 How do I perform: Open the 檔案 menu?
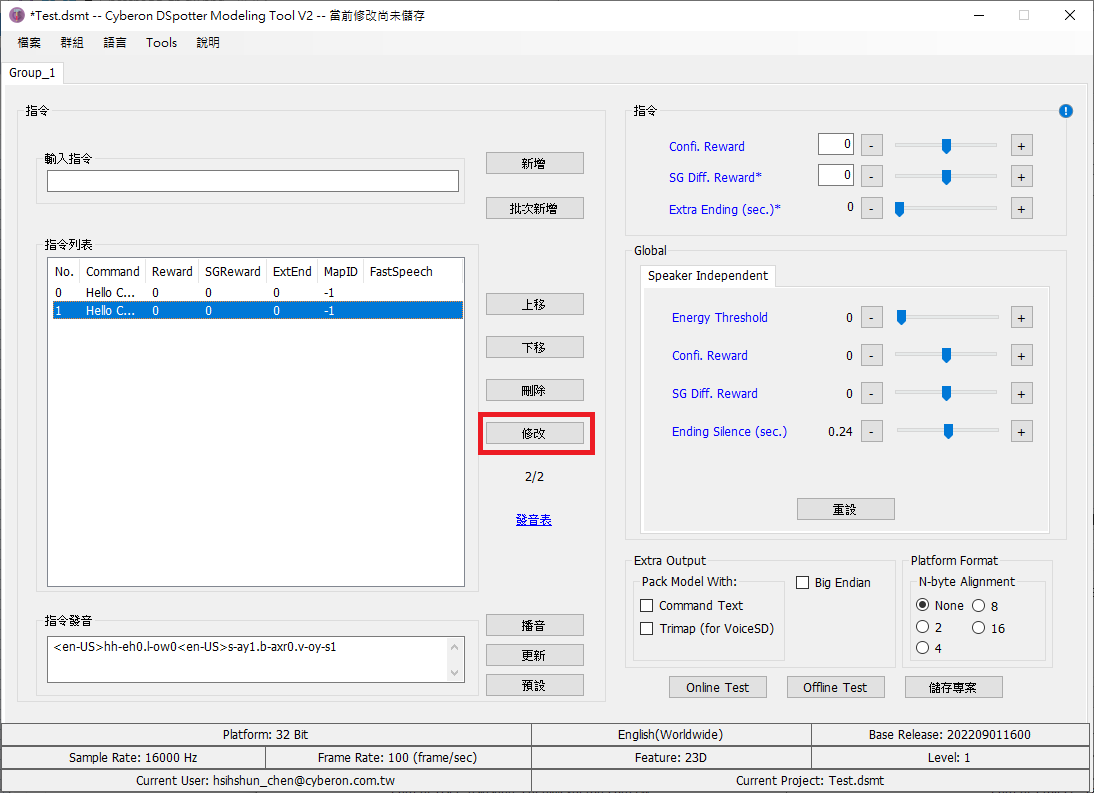coord(29,43)
